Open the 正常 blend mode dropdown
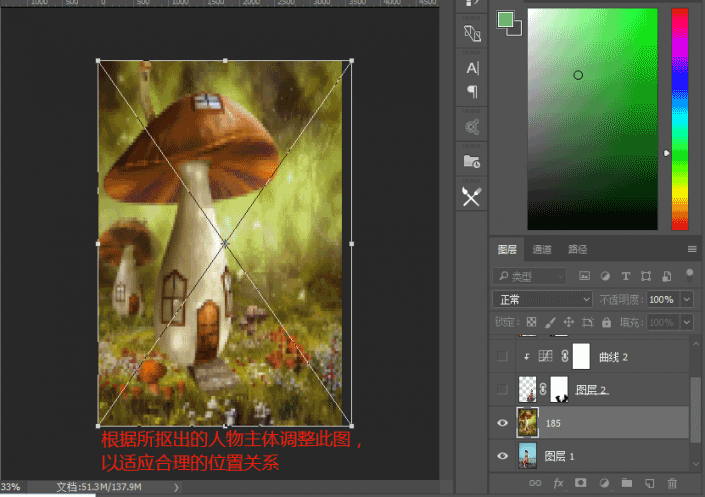The image size is (705, 497). 542,300
